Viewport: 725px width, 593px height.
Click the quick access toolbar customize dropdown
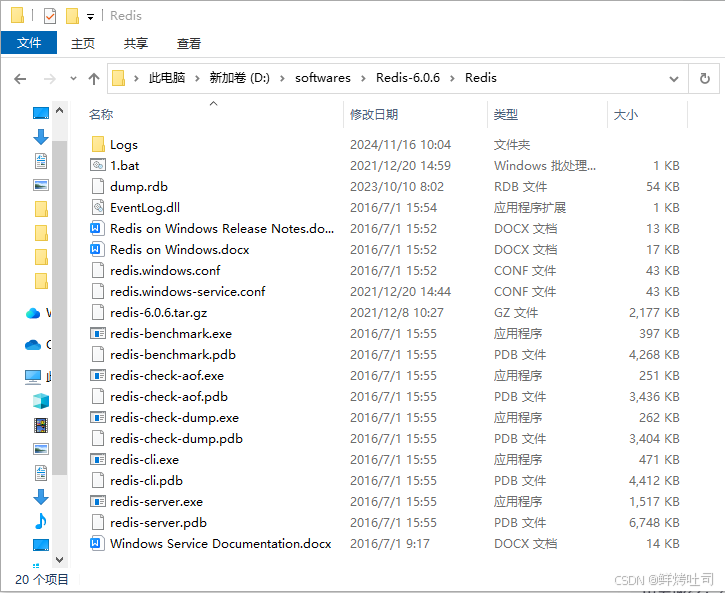tap(91, 17)
